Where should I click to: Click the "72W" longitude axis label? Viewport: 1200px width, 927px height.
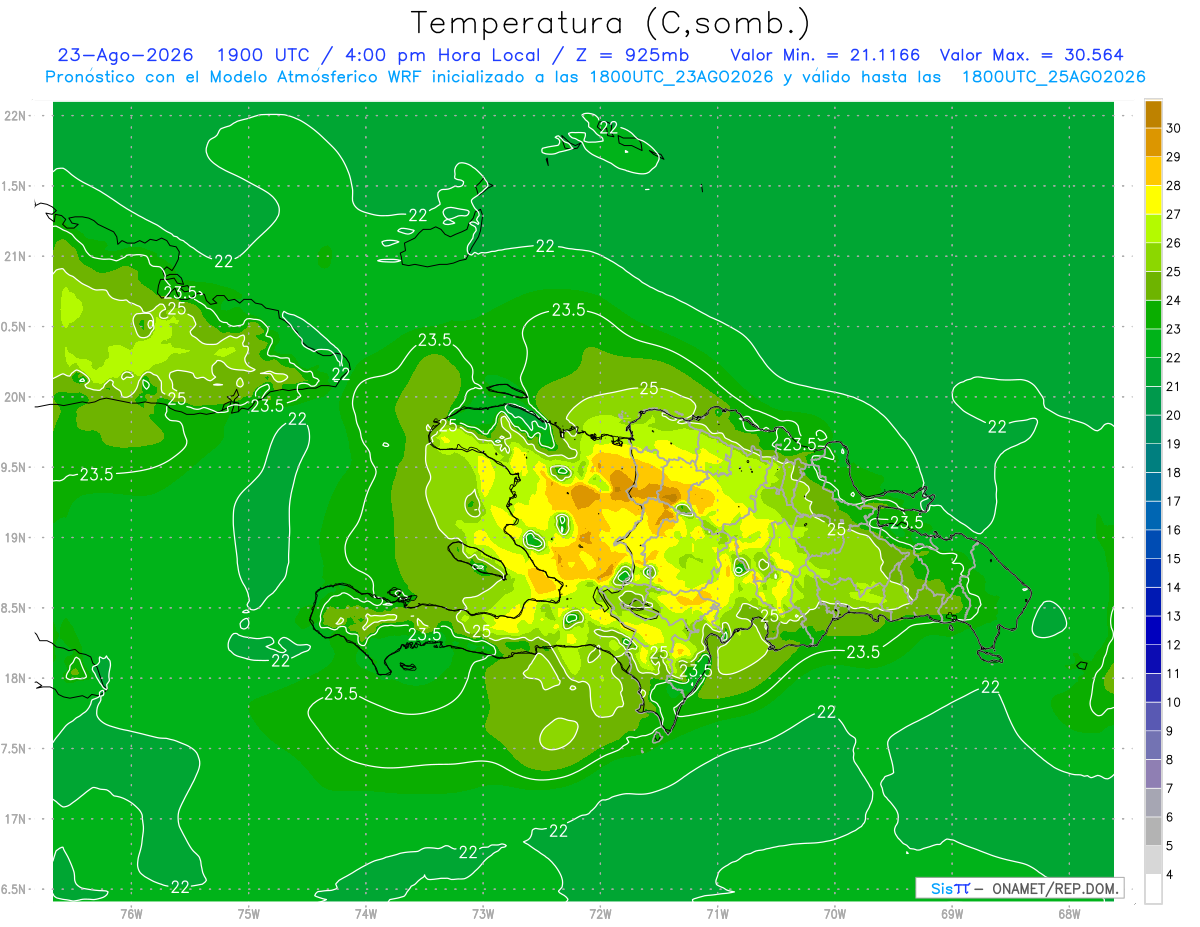pos(600,914)
